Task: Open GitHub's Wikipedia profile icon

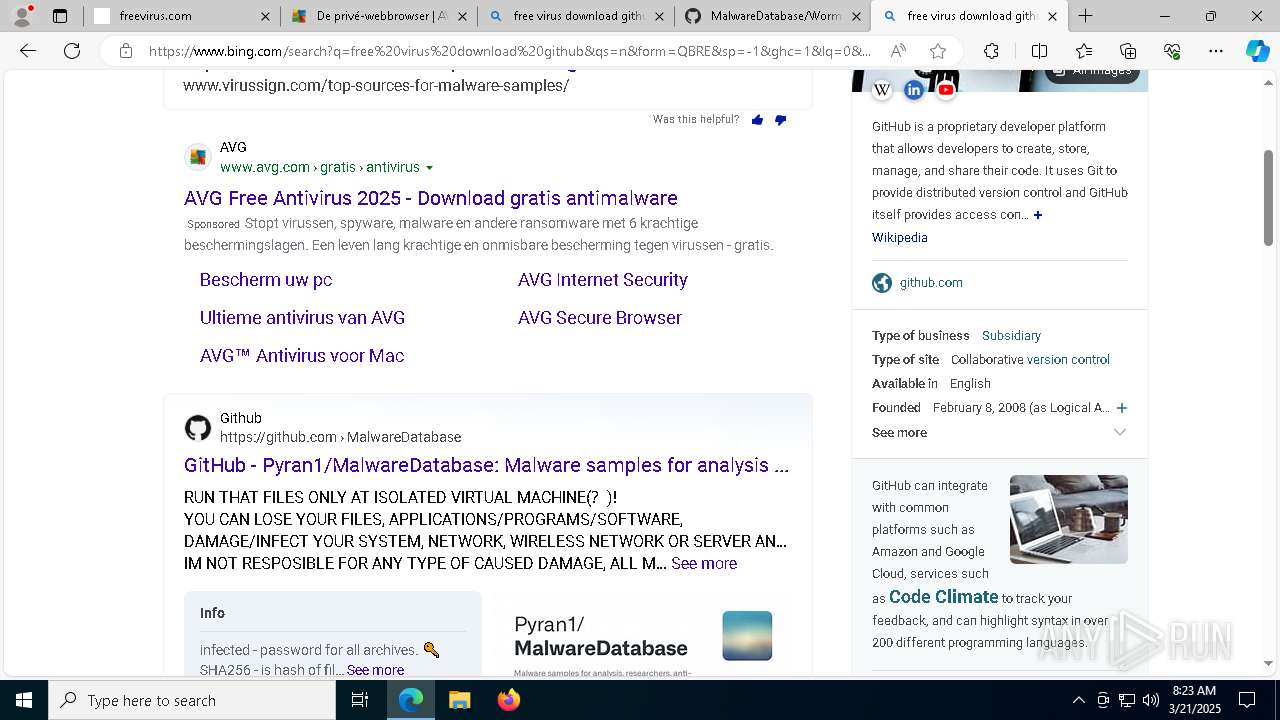Action: point(882,90)
